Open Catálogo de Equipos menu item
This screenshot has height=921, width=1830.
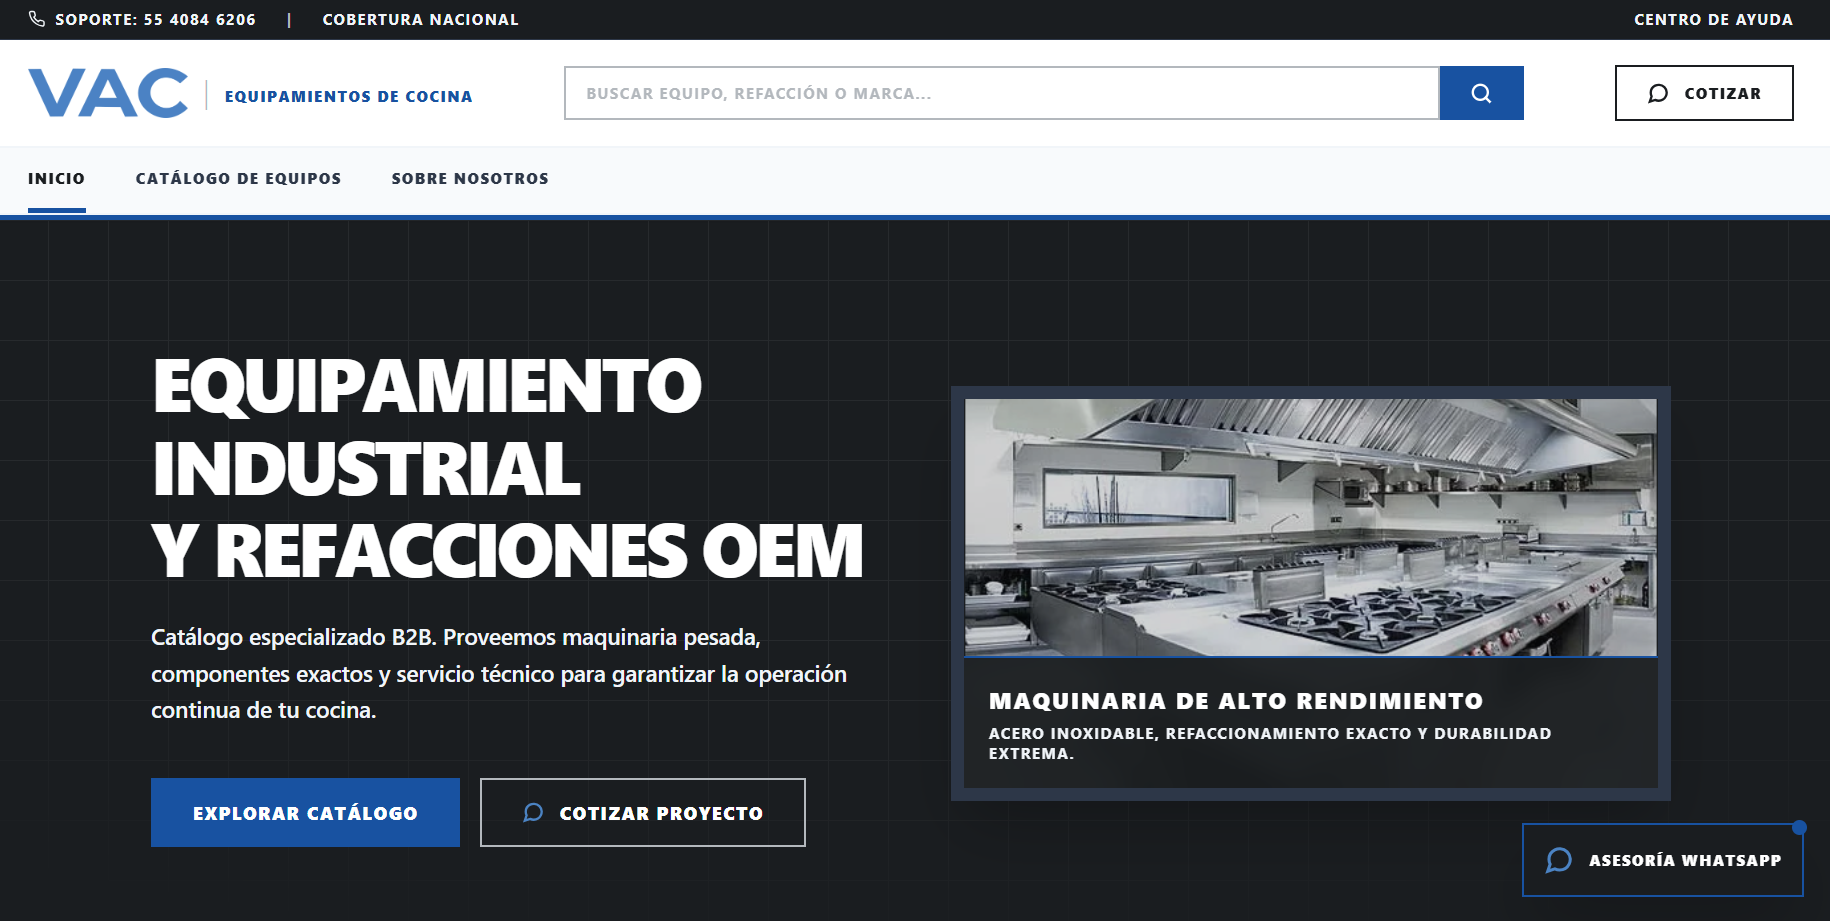coord(238,179)
